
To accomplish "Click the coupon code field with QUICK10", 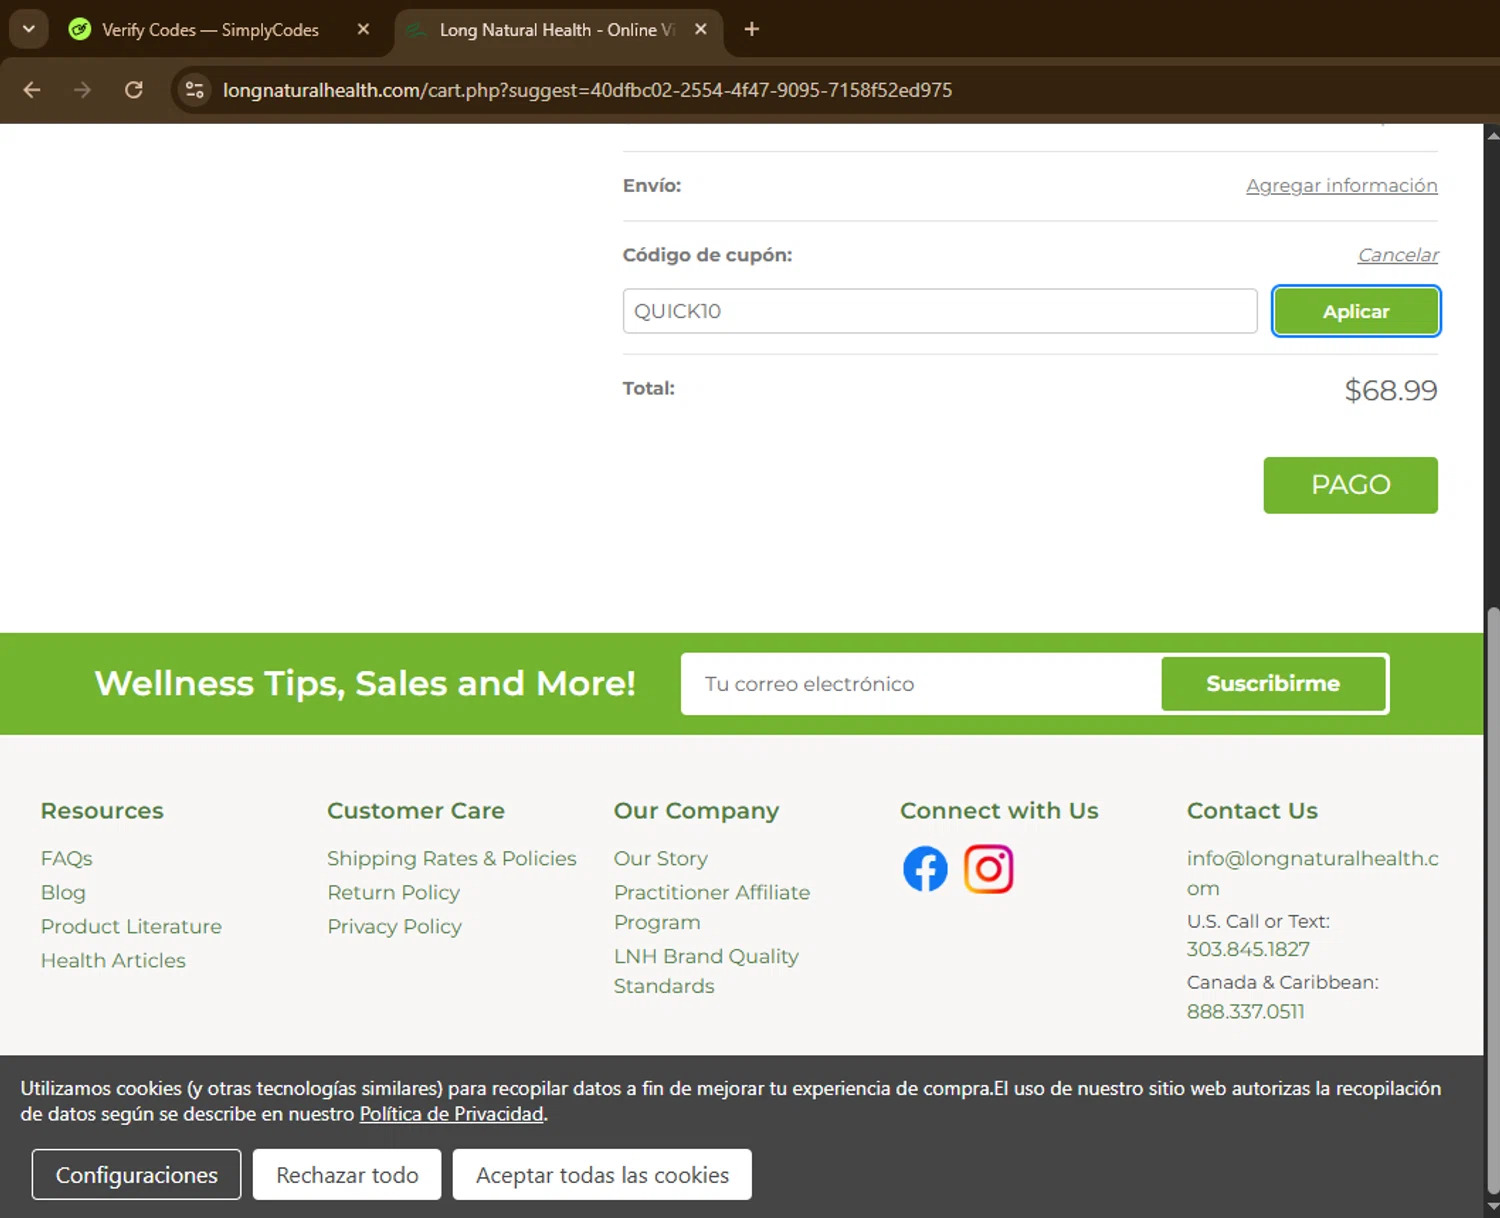I will 939,311.
